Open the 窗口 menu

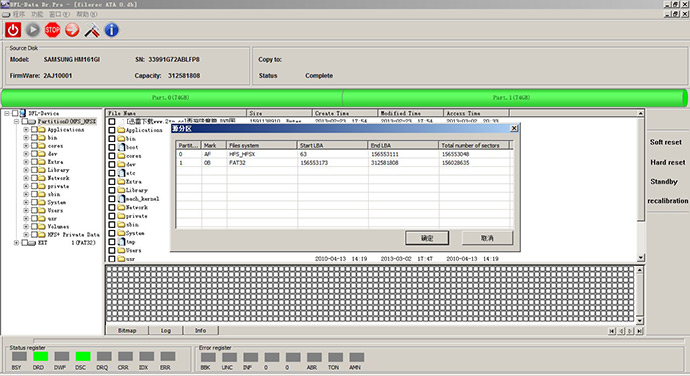59,14
